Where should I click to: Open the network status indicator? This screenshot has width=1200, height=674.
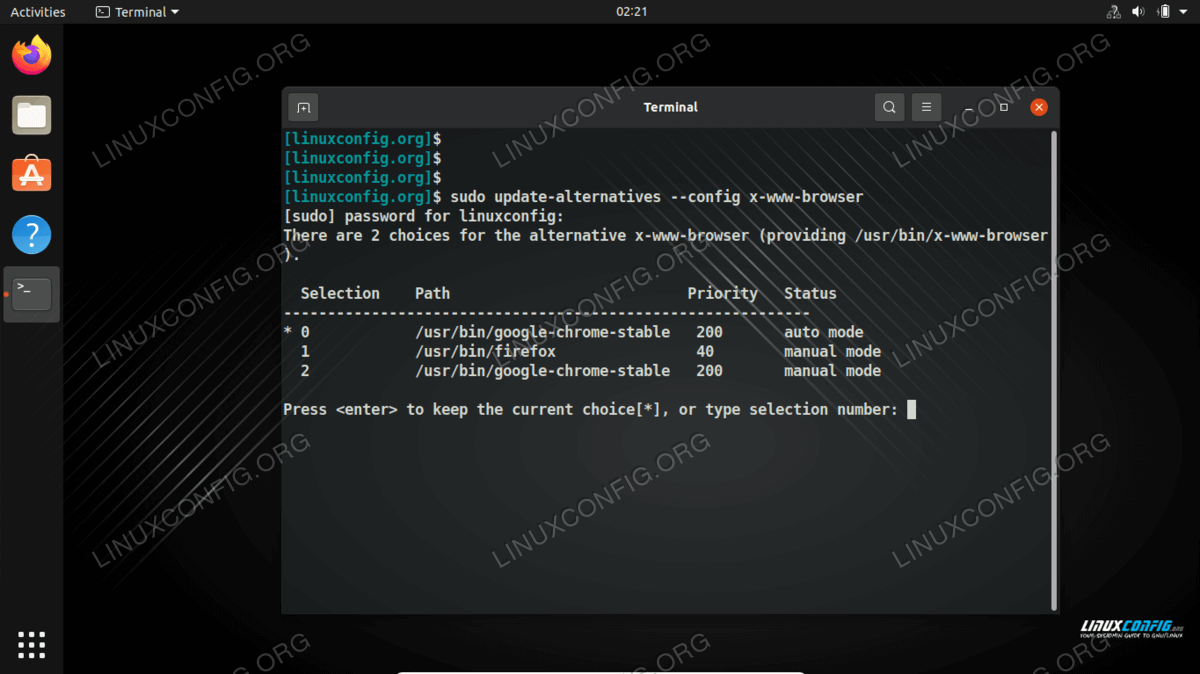click(1114, 12)
